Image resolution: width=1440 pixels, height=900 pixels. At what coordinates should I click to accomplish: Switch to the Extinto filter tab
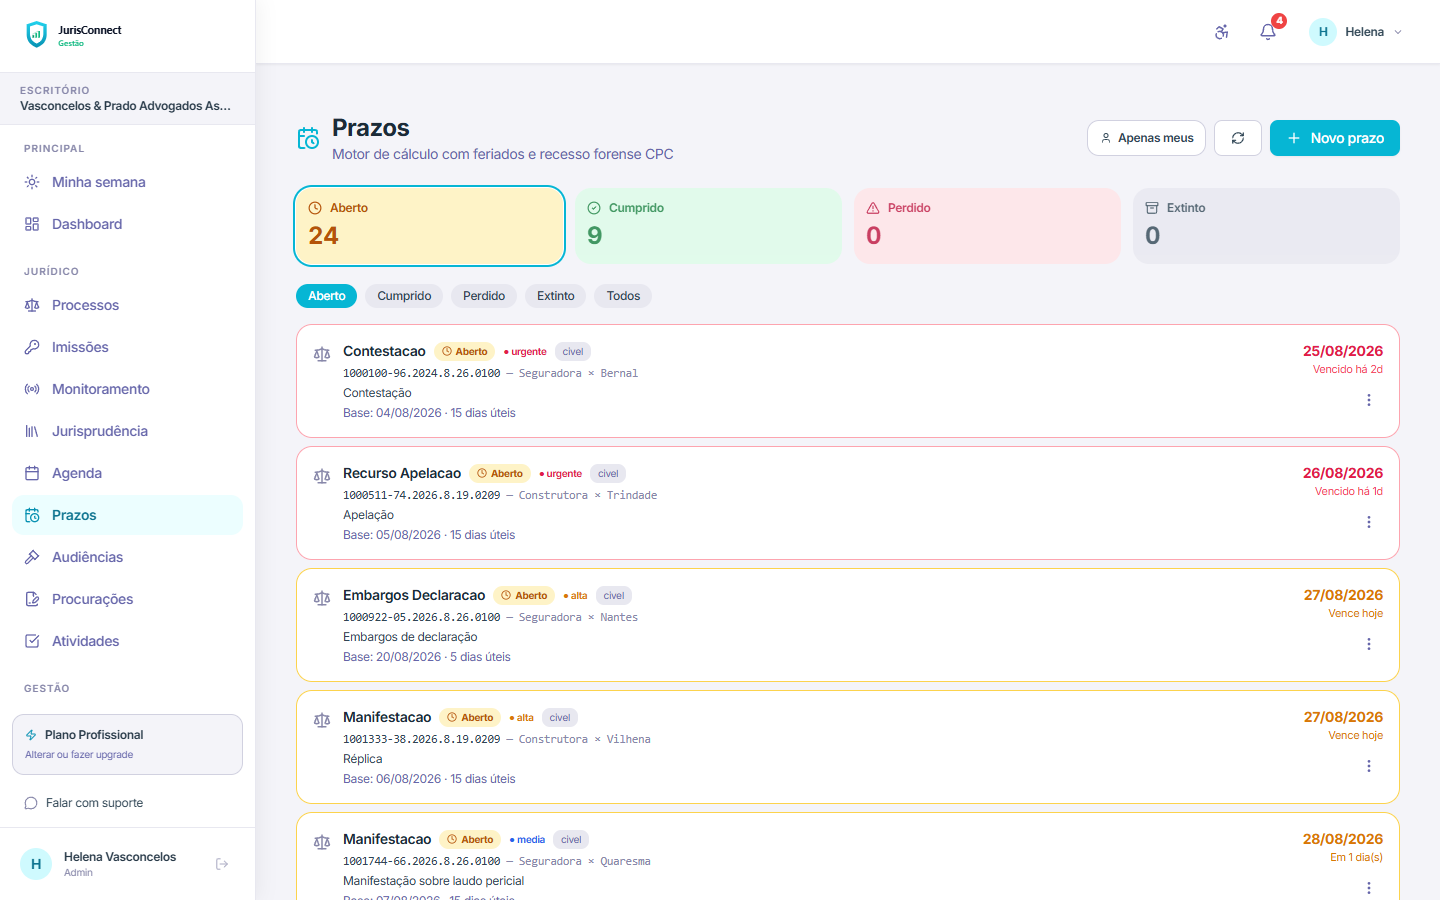point(556,296)
